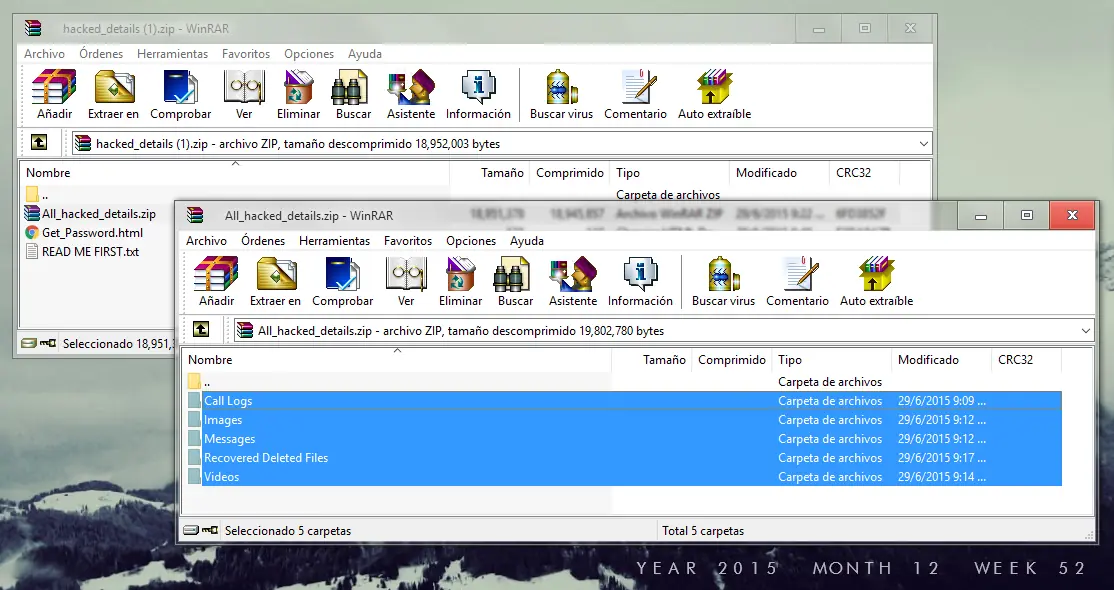Select the Recovered Deleted Files folder
The height and width of the screenshot is (590, 1114).
pos(266,458)
